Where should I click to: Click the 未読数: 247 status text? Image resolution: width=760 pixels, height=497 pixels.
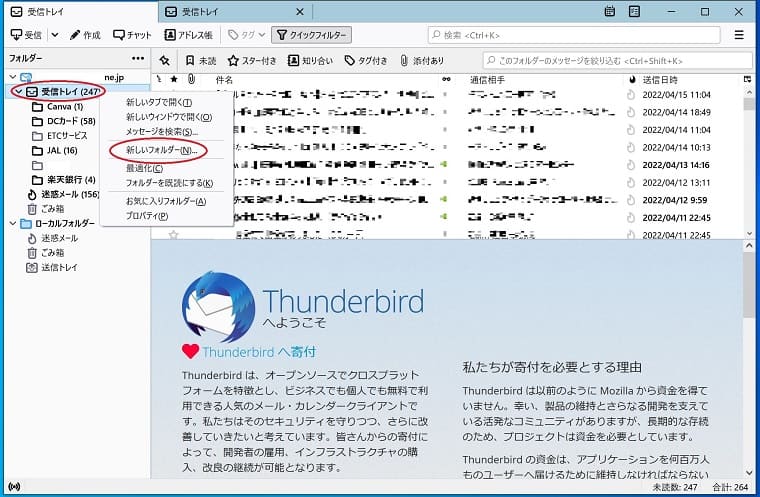pos(675,487)
